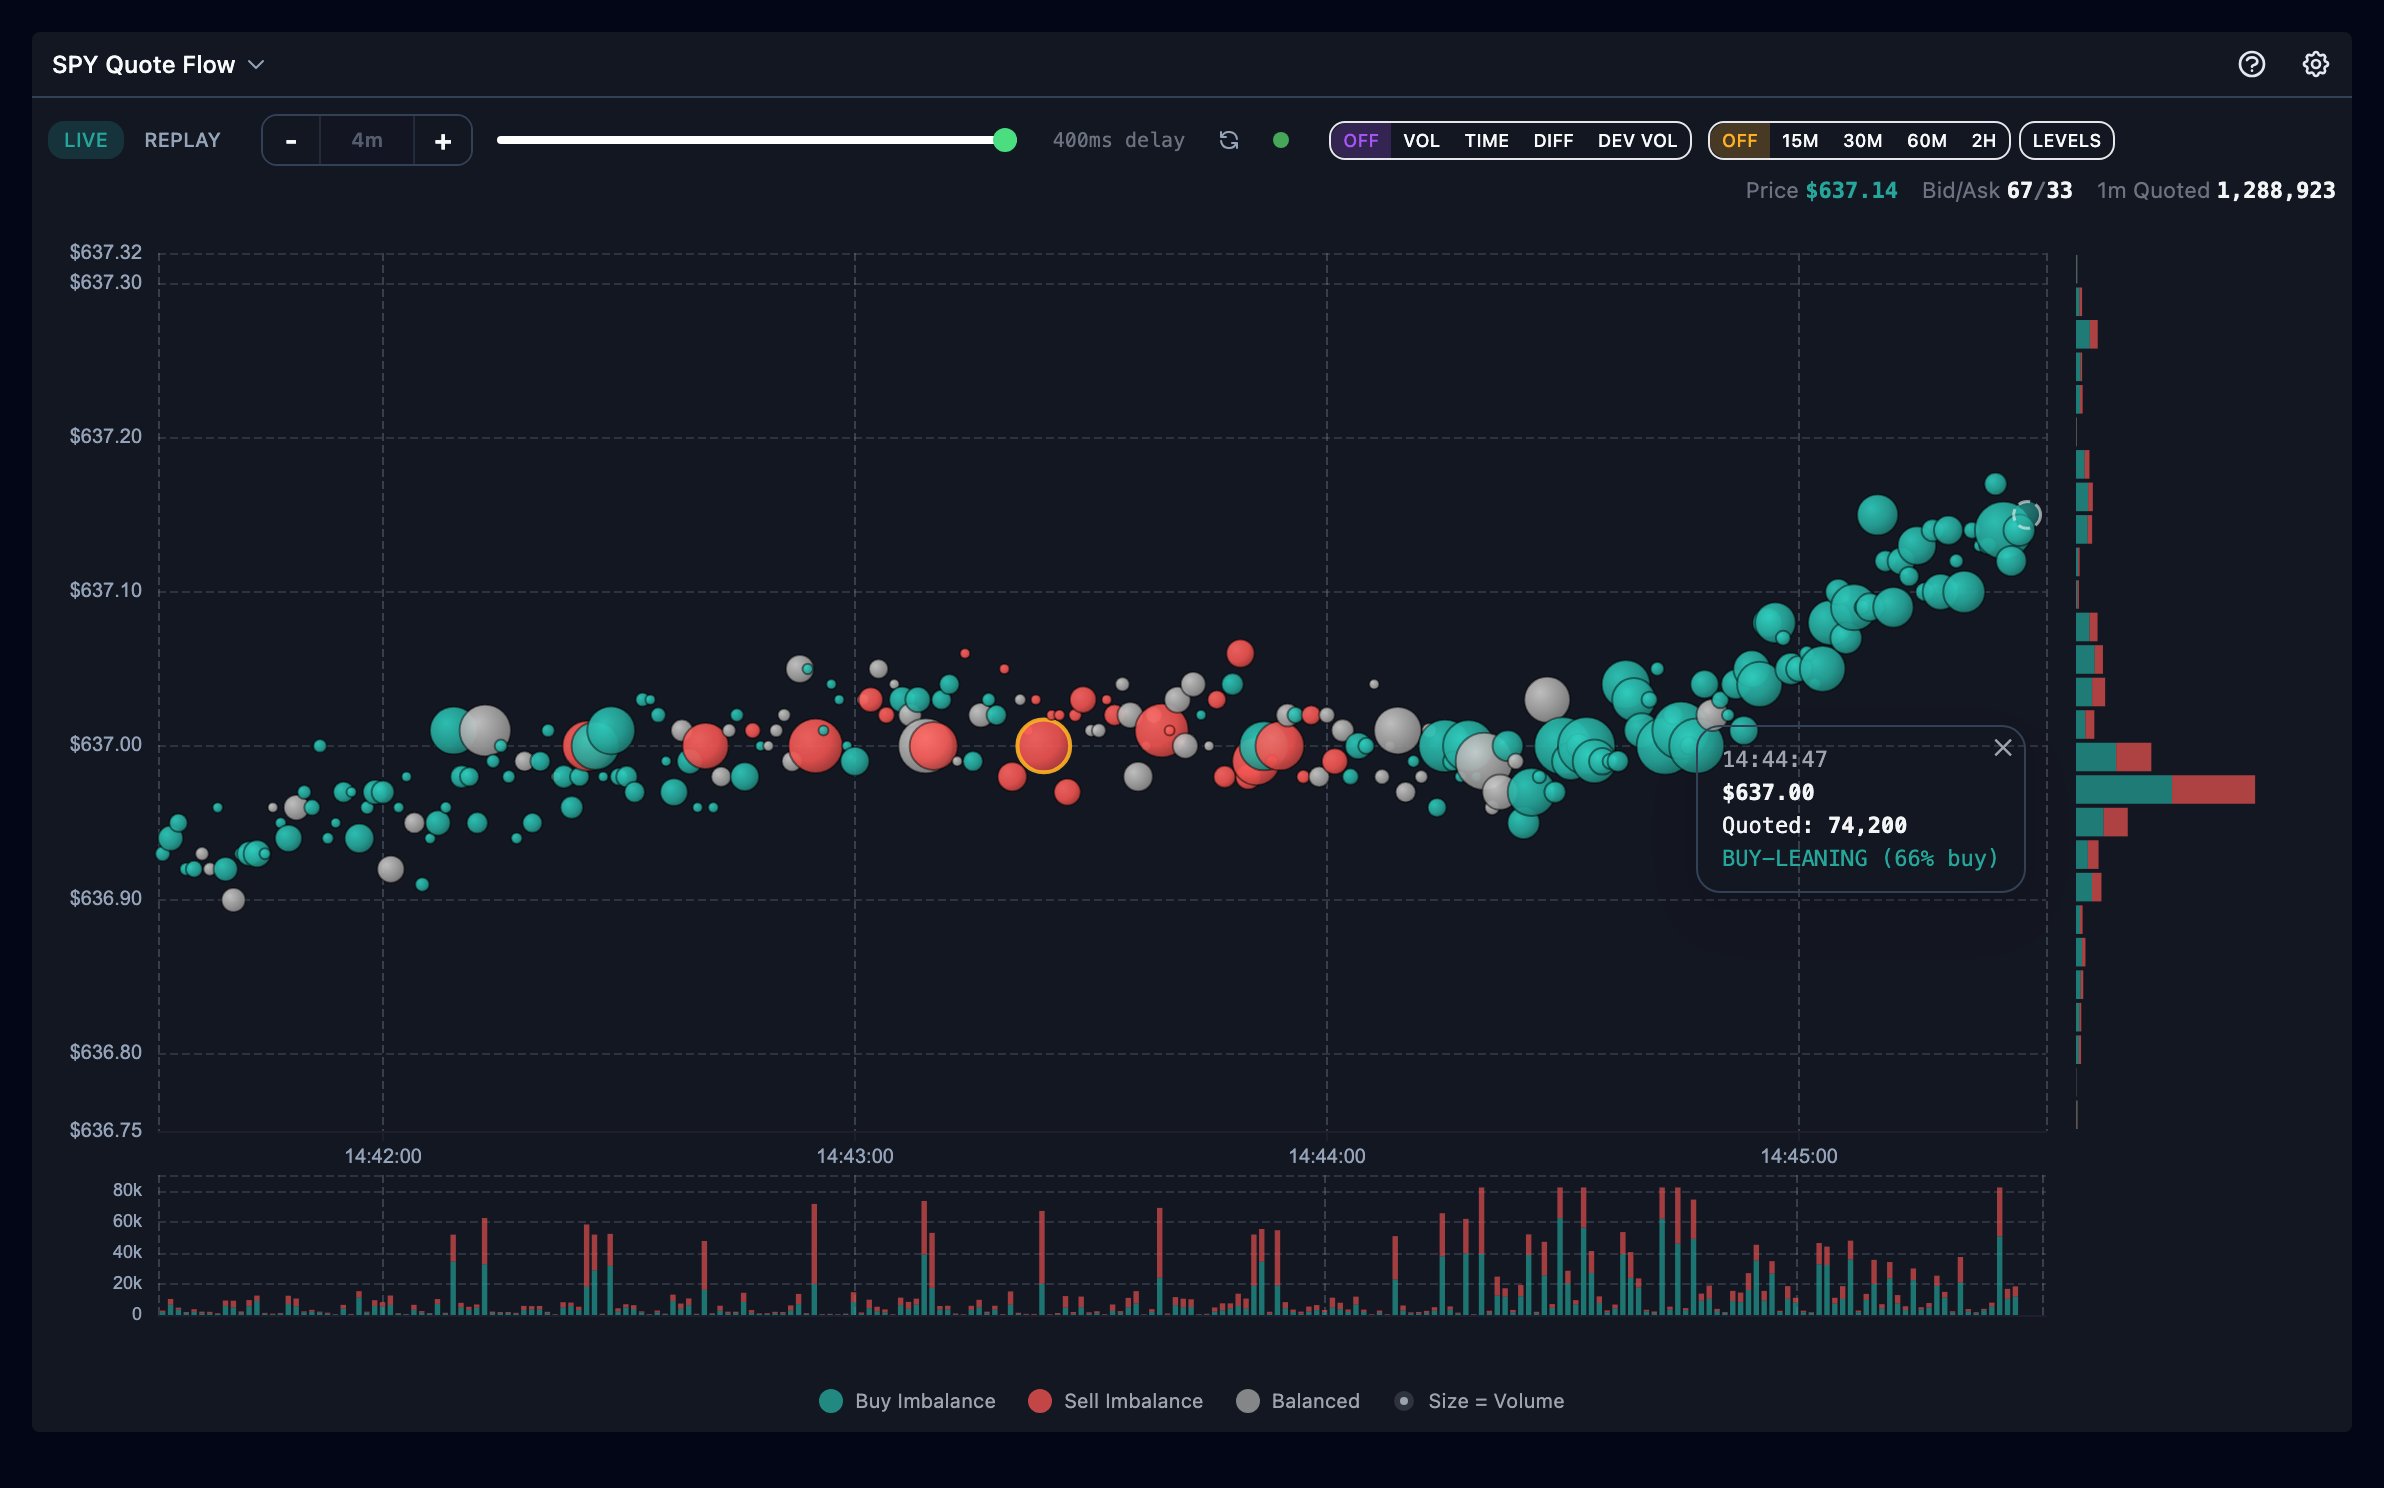This screenshot has width=2384, height=1488.
Task: Click the green connection status dot
Action: tap(1280, 140)
